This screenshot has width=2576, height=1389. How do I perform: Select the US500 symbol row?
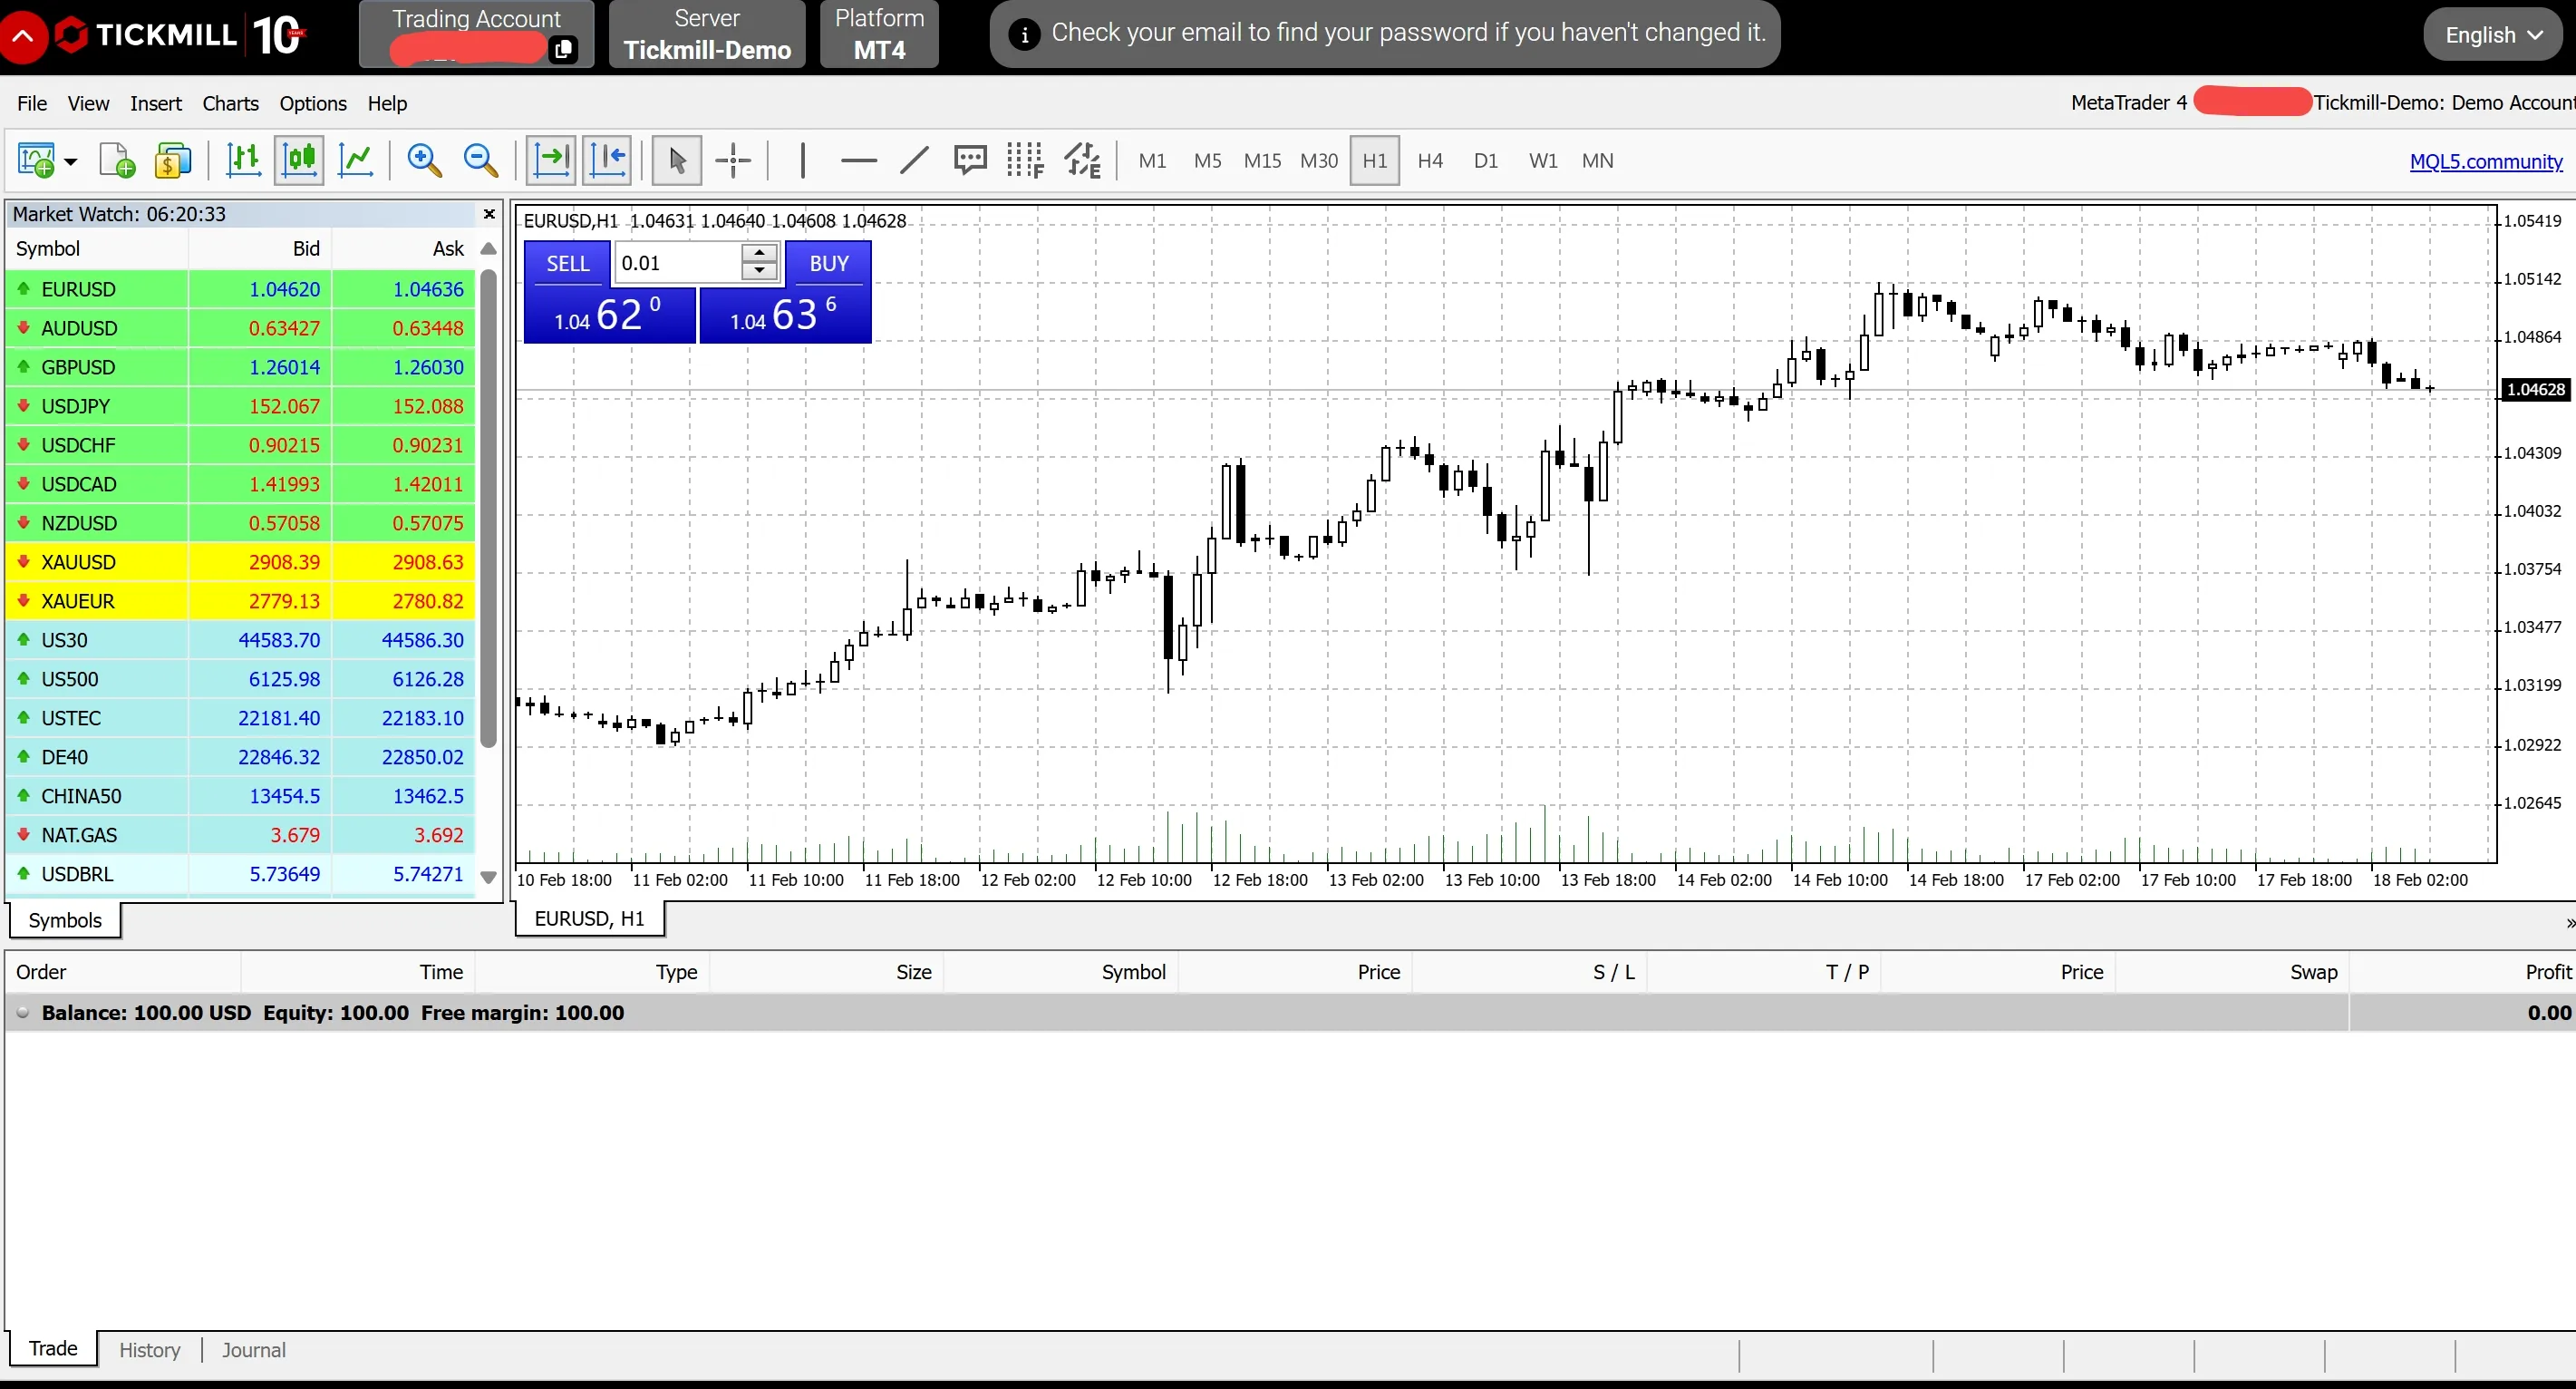(240, 679)
